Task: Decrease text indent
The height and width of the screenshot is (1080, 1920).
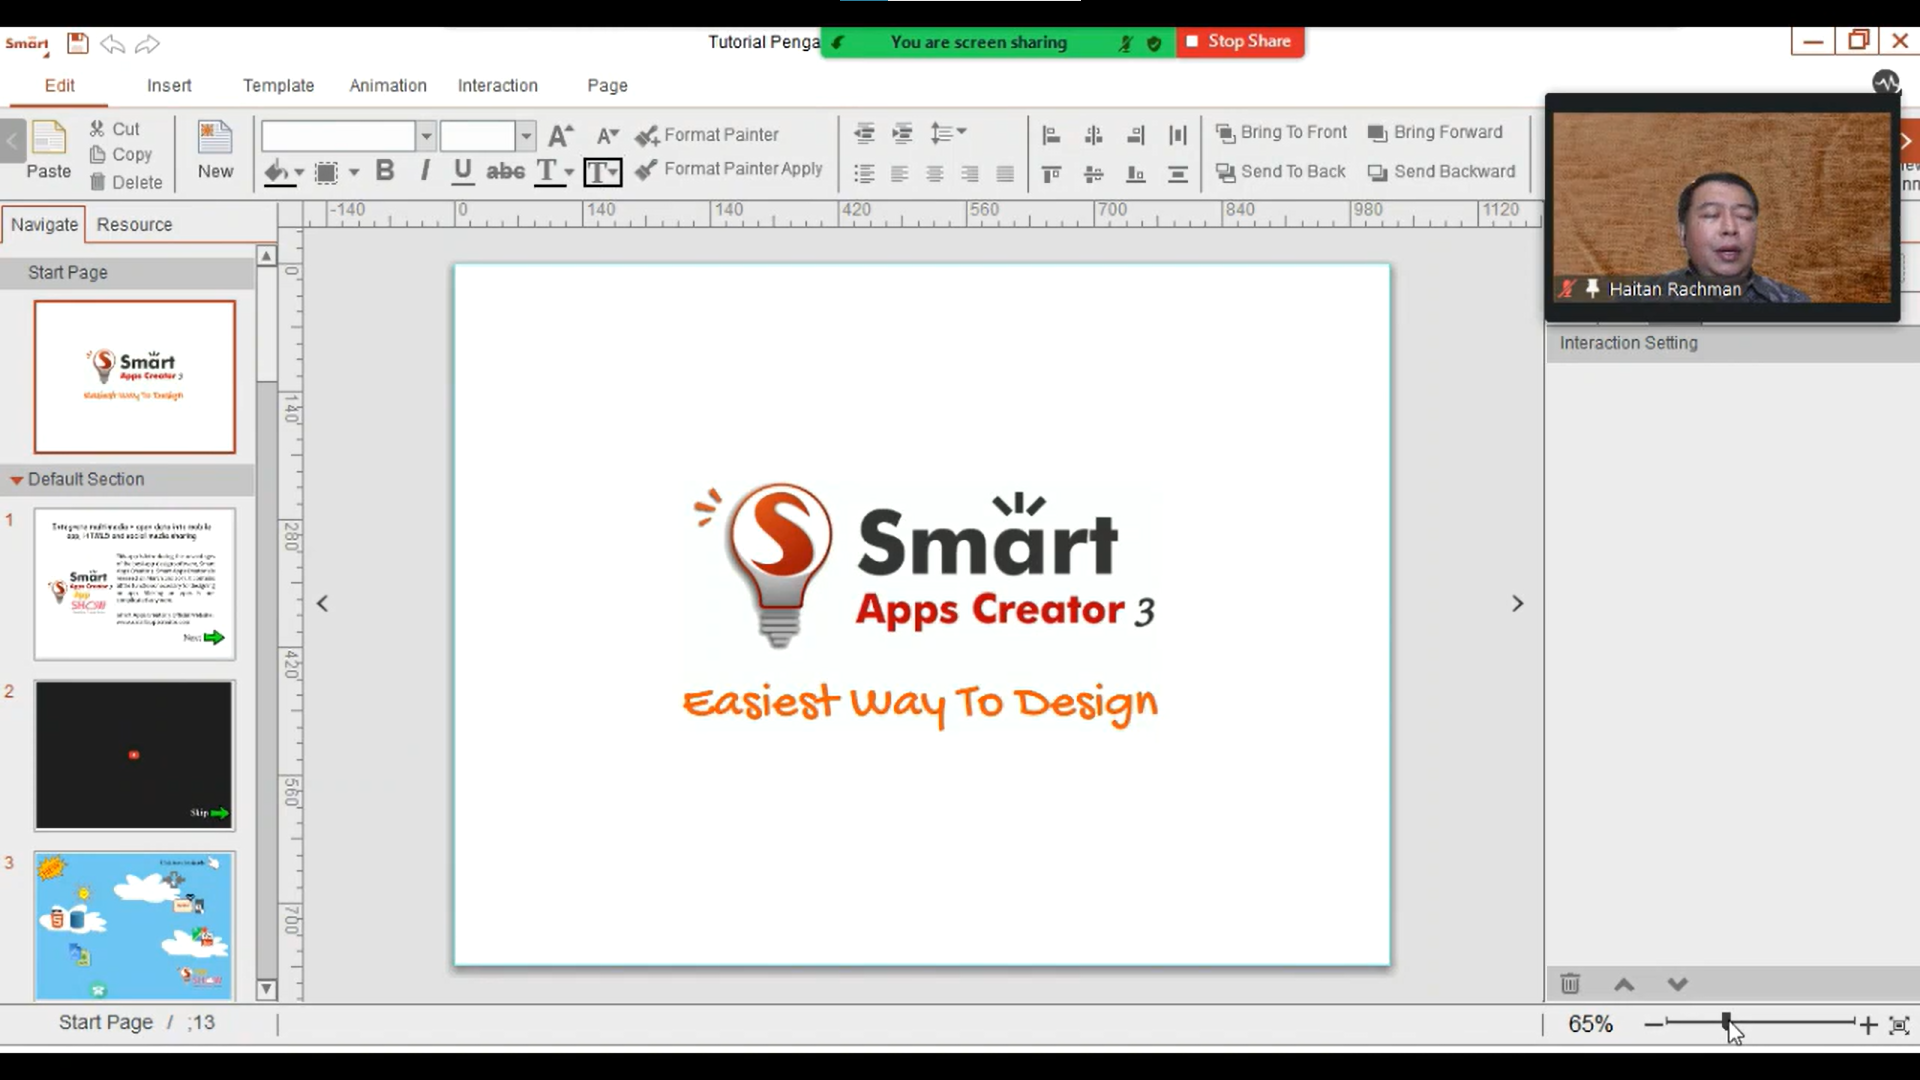Action: [864, 133]
